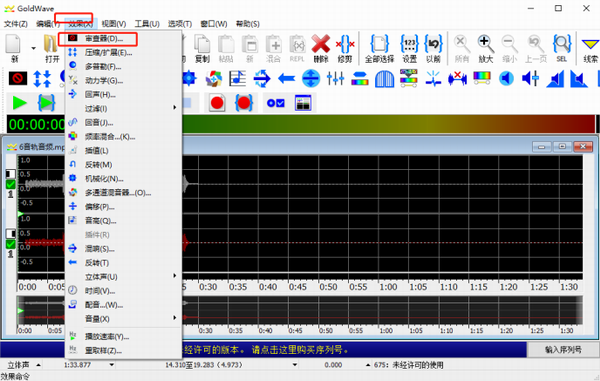
Task: Click the Fade Out speaker ramp icon
Action: 579,79
